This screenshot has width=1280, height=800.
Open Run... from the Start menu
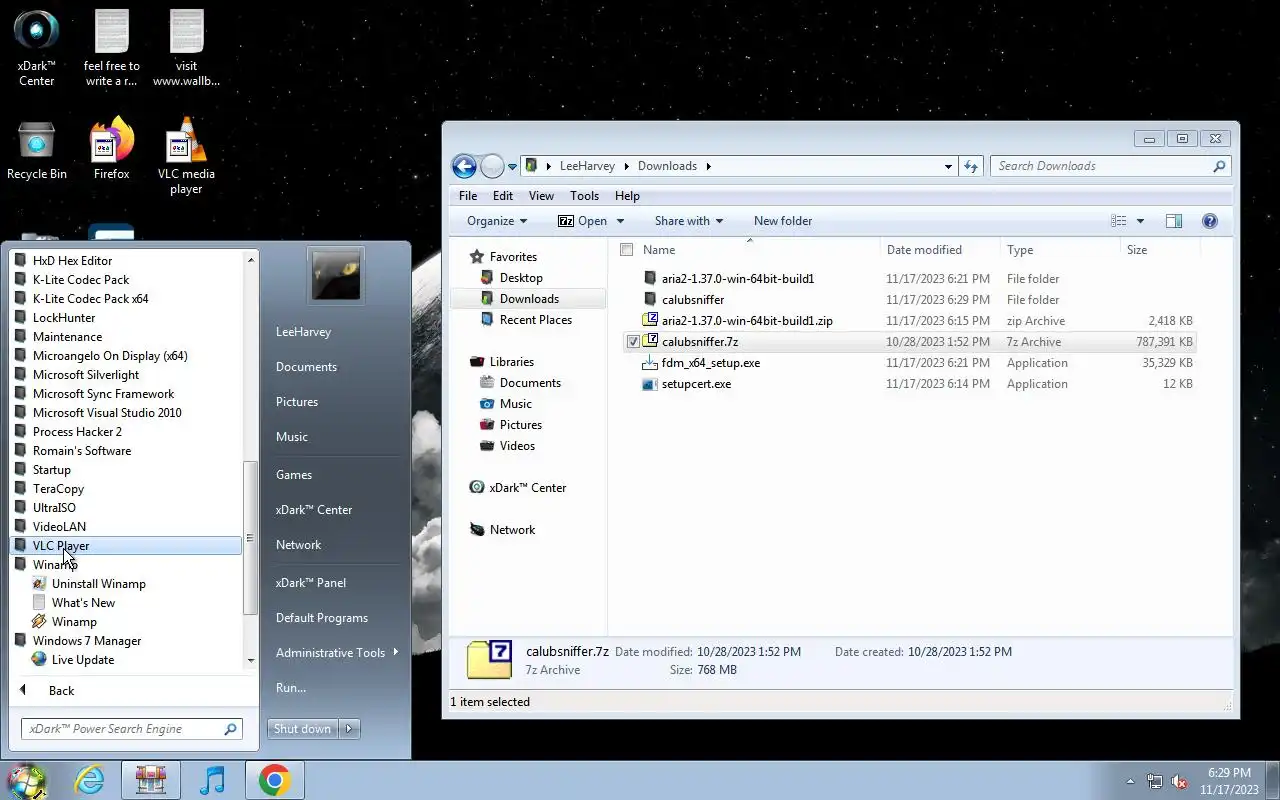point(291,688)
